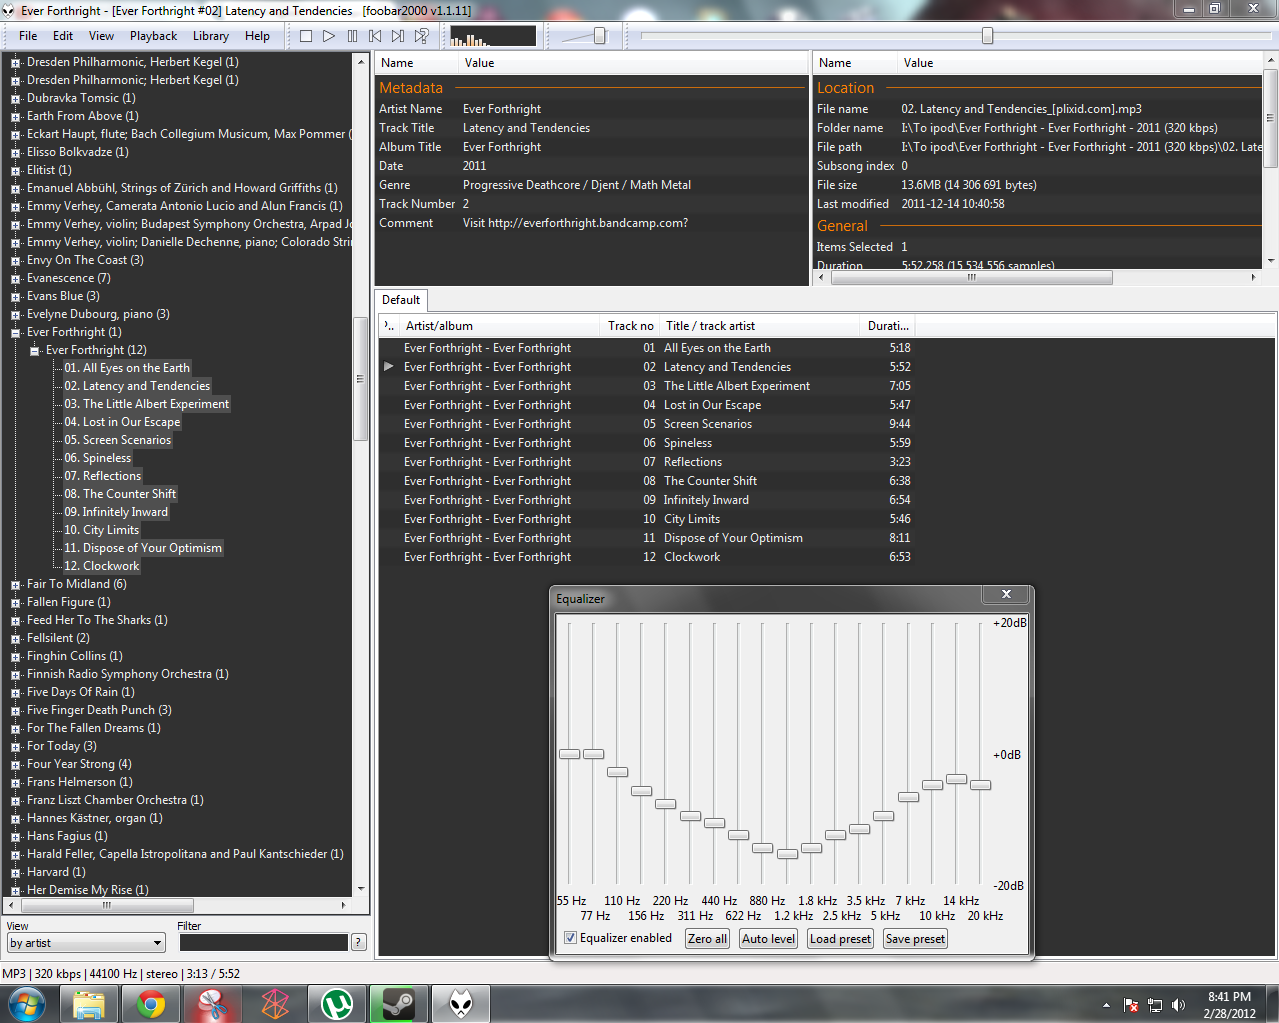Image resolution: width=1279 pixels, height=1023 pixels.
Task: Click the library tree vertical scrollbar thumb
Action: [x=361, y=380]
